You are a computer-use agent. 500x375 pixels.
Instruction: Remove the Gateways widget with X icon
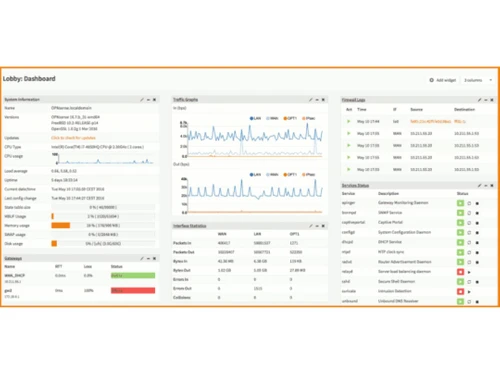(154, 258)
